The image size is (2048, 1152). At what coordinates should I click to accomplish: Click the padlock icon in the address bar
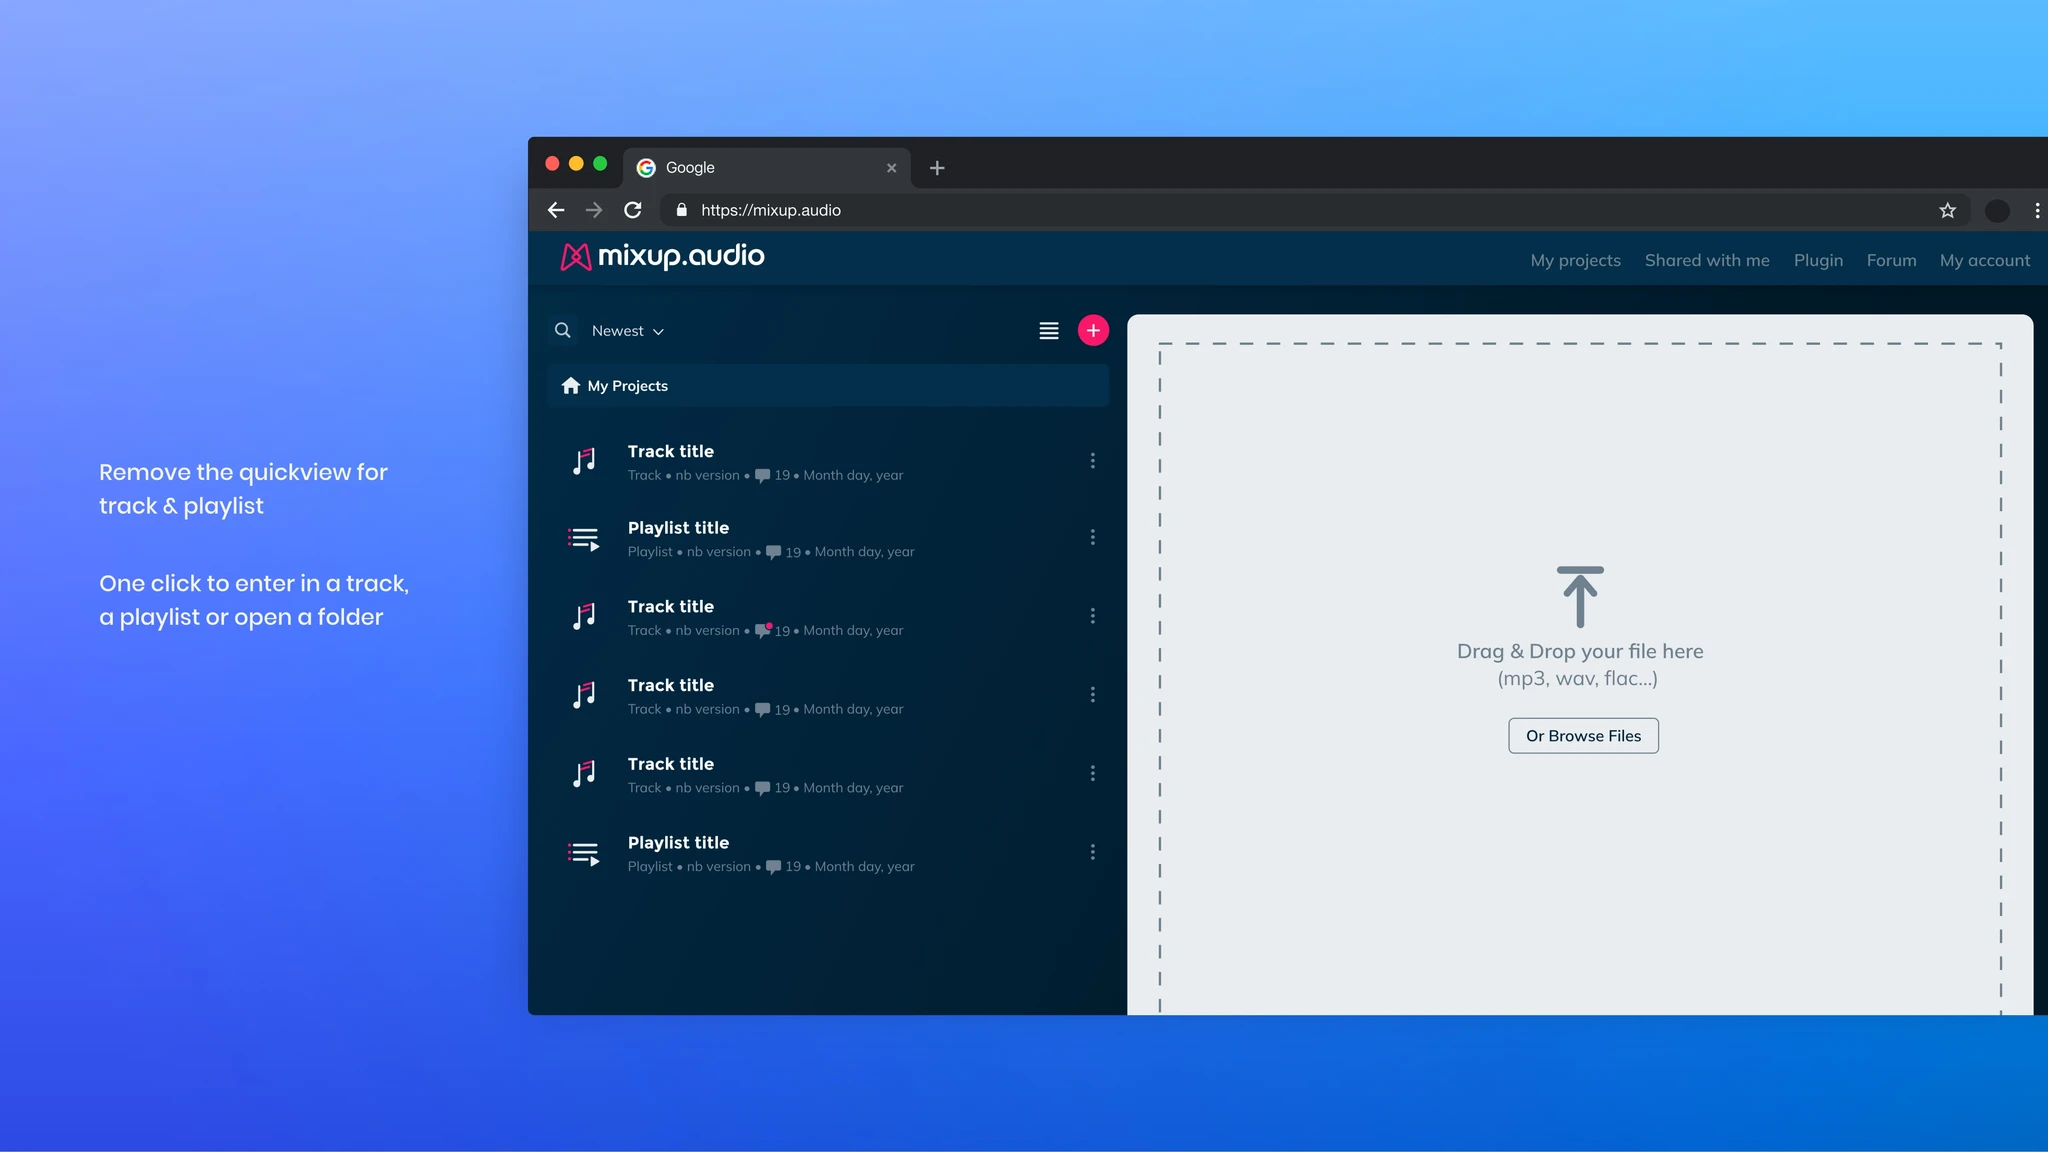pos(682,210)
